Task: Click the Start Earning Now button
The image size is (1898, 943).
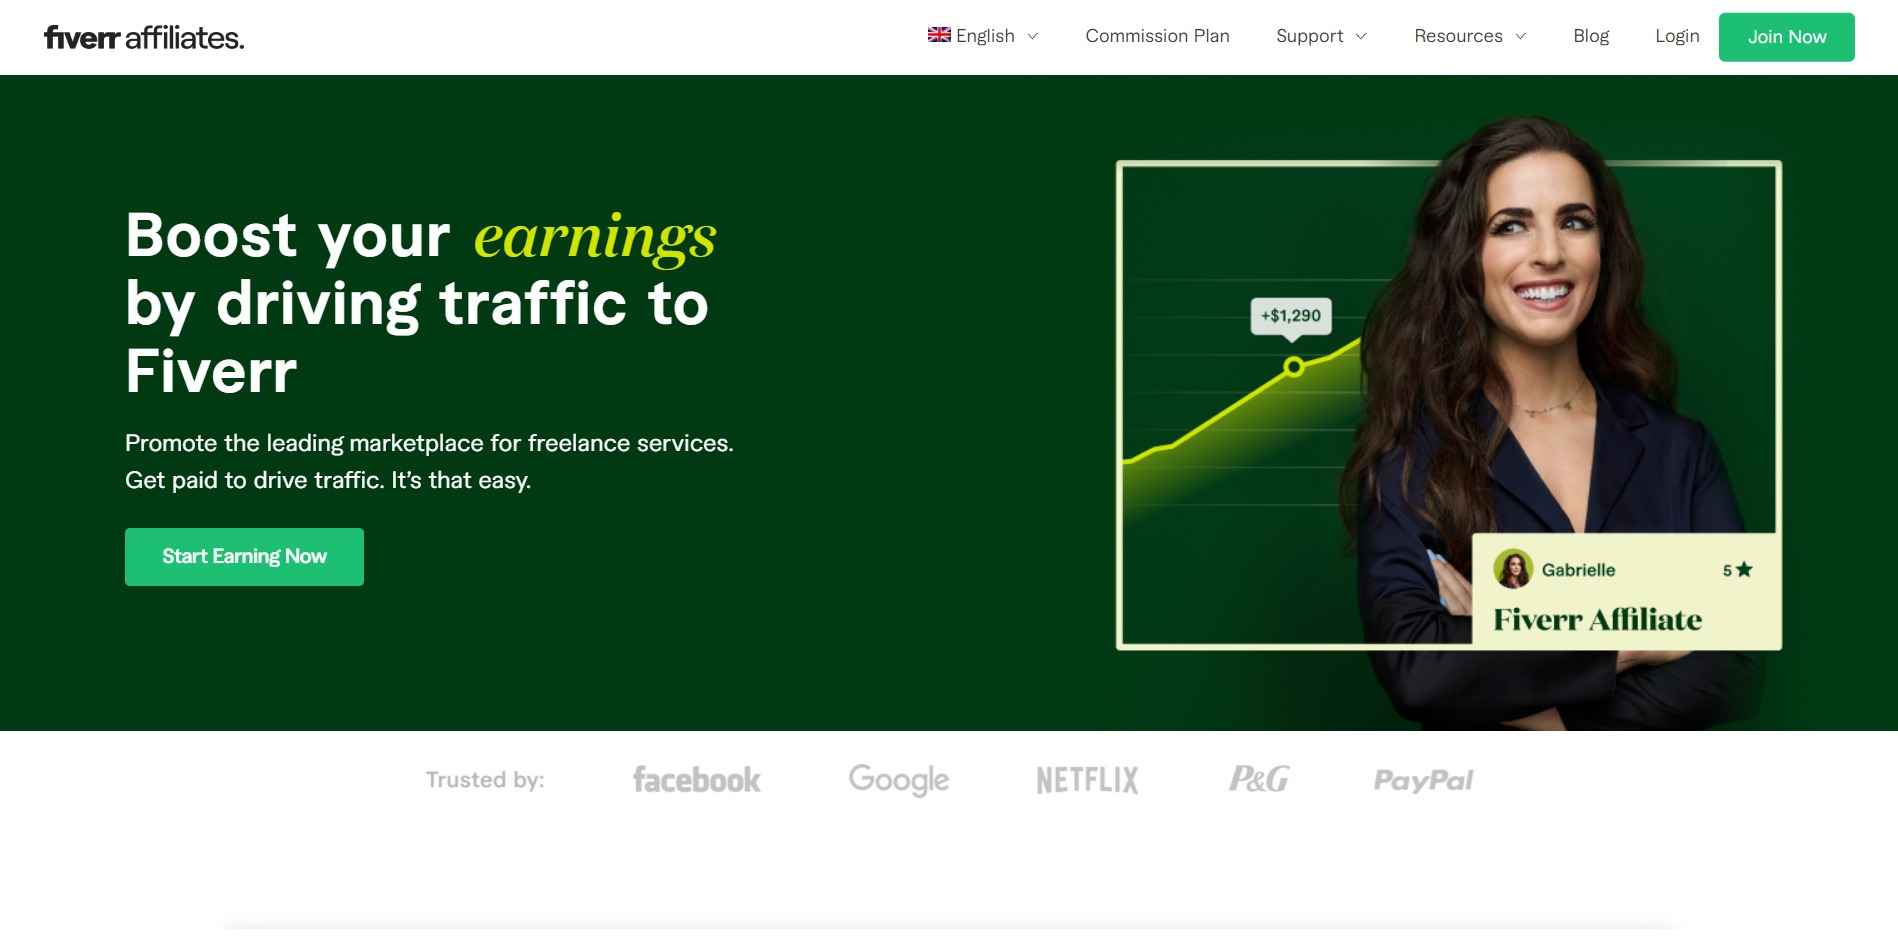Action: (x=244, y=557)
